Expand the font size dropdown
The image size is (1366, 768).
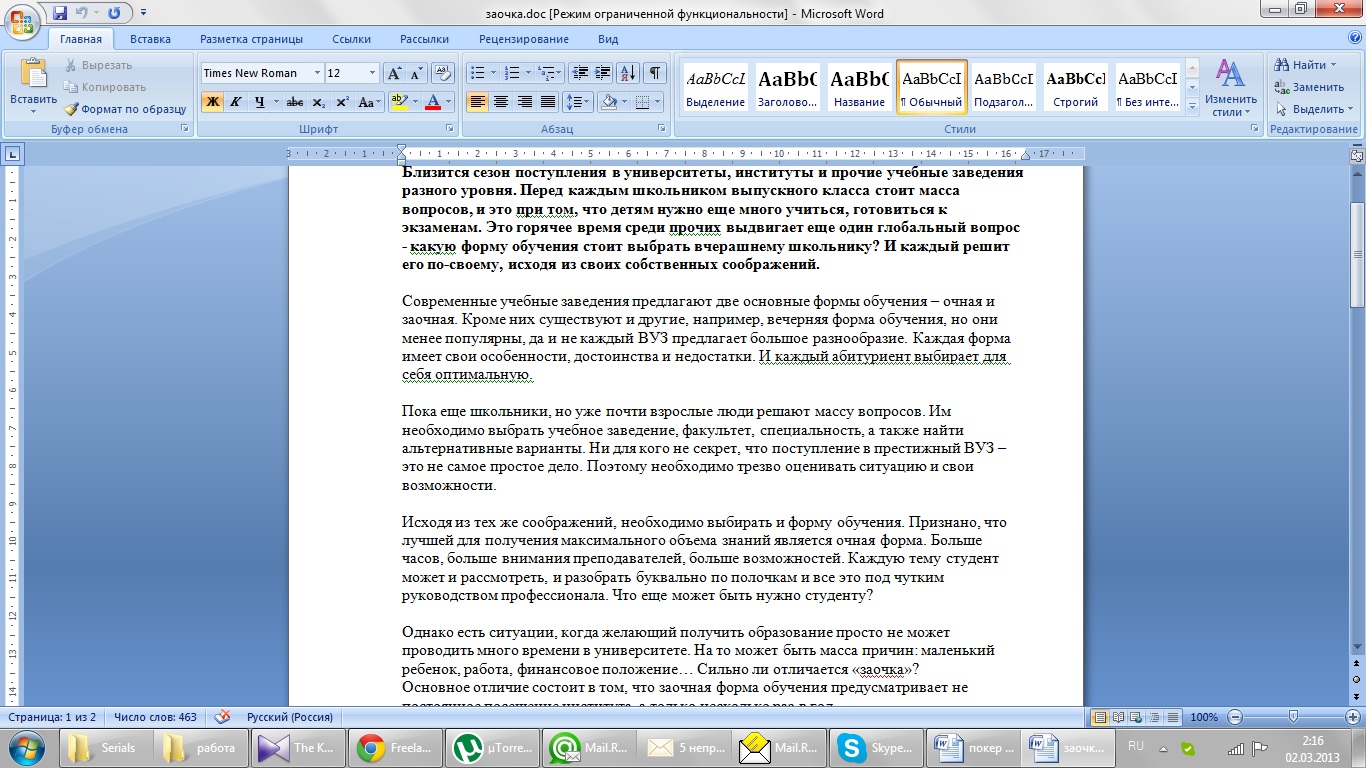(x=372, y=73)
